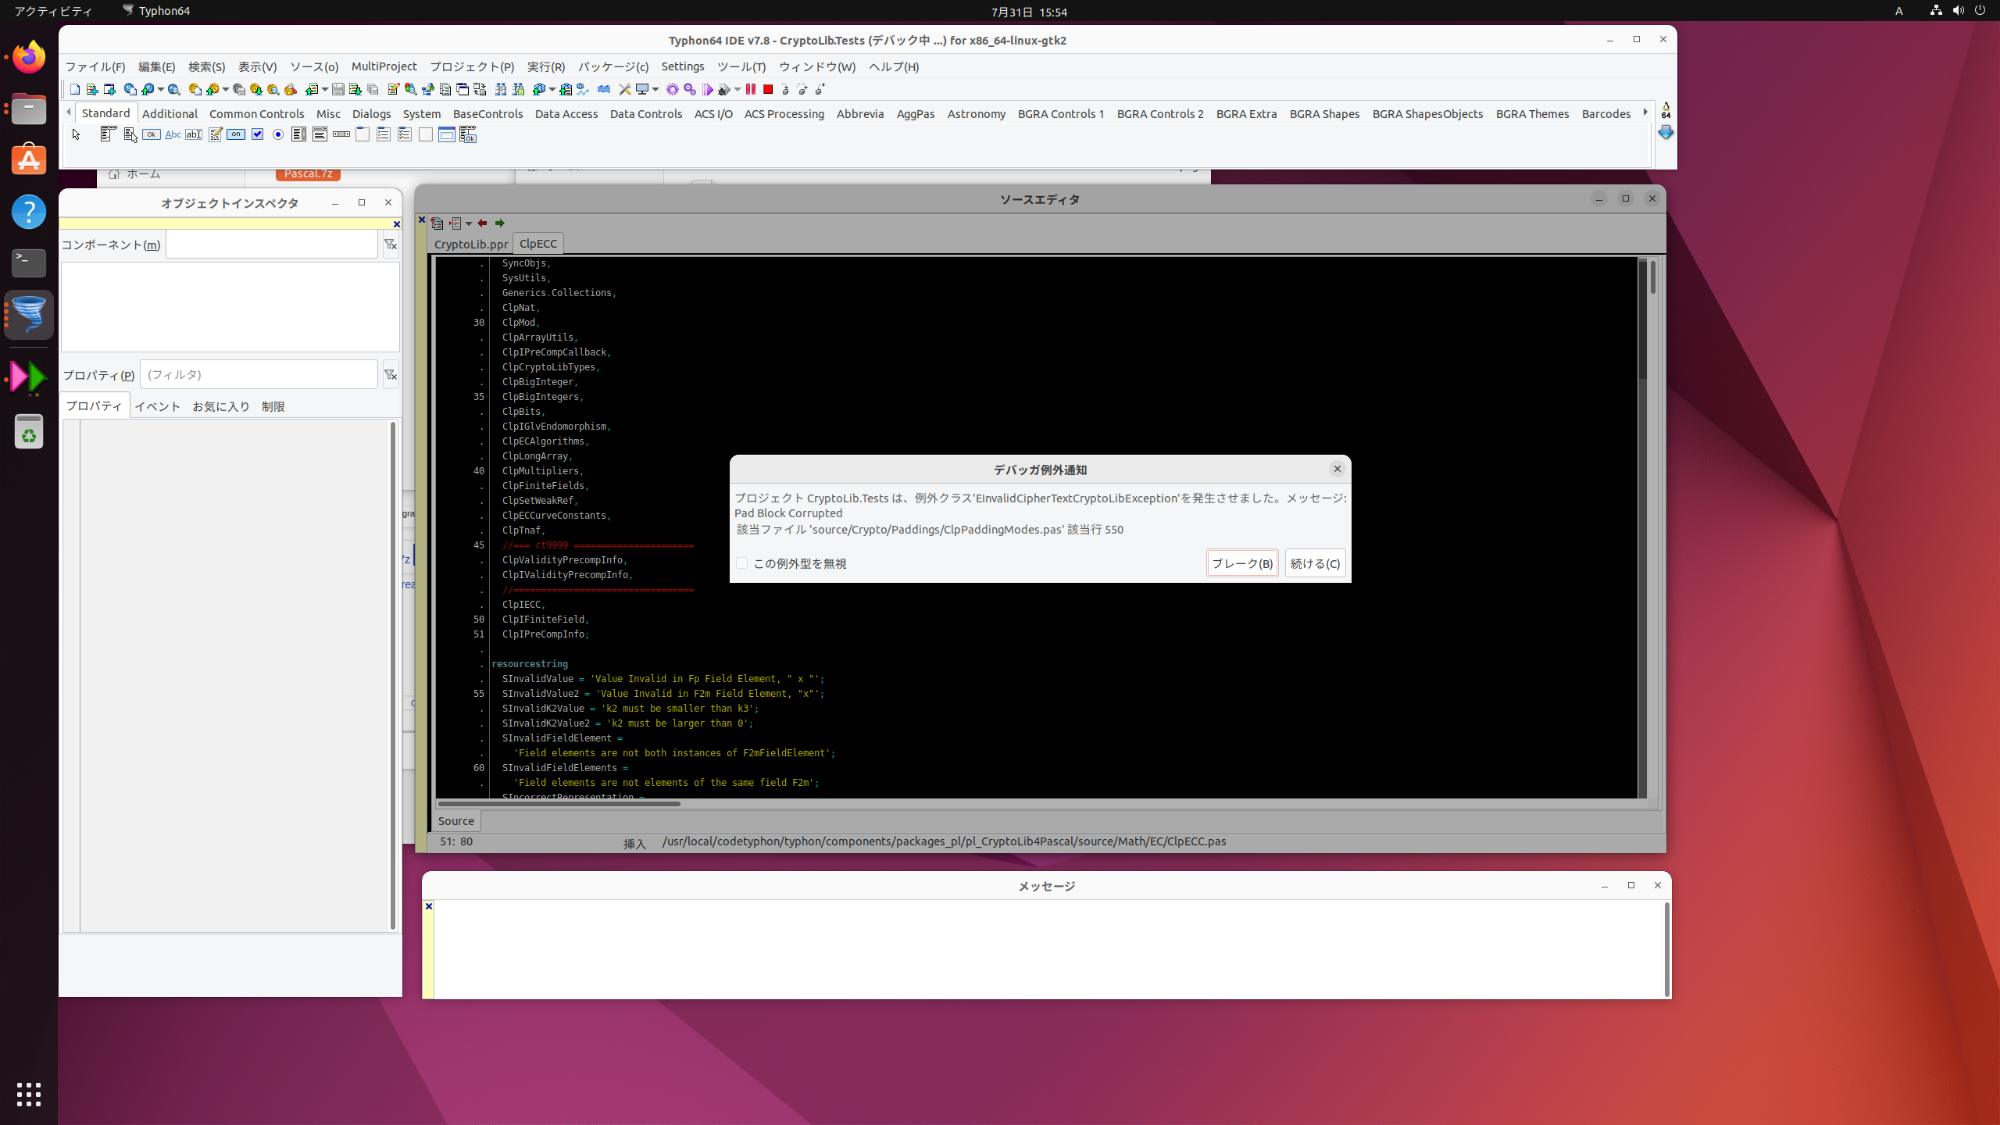2000x1125 pixels.
Task: Click the blue down arrow beside palette
Action: click(1666, 132)
